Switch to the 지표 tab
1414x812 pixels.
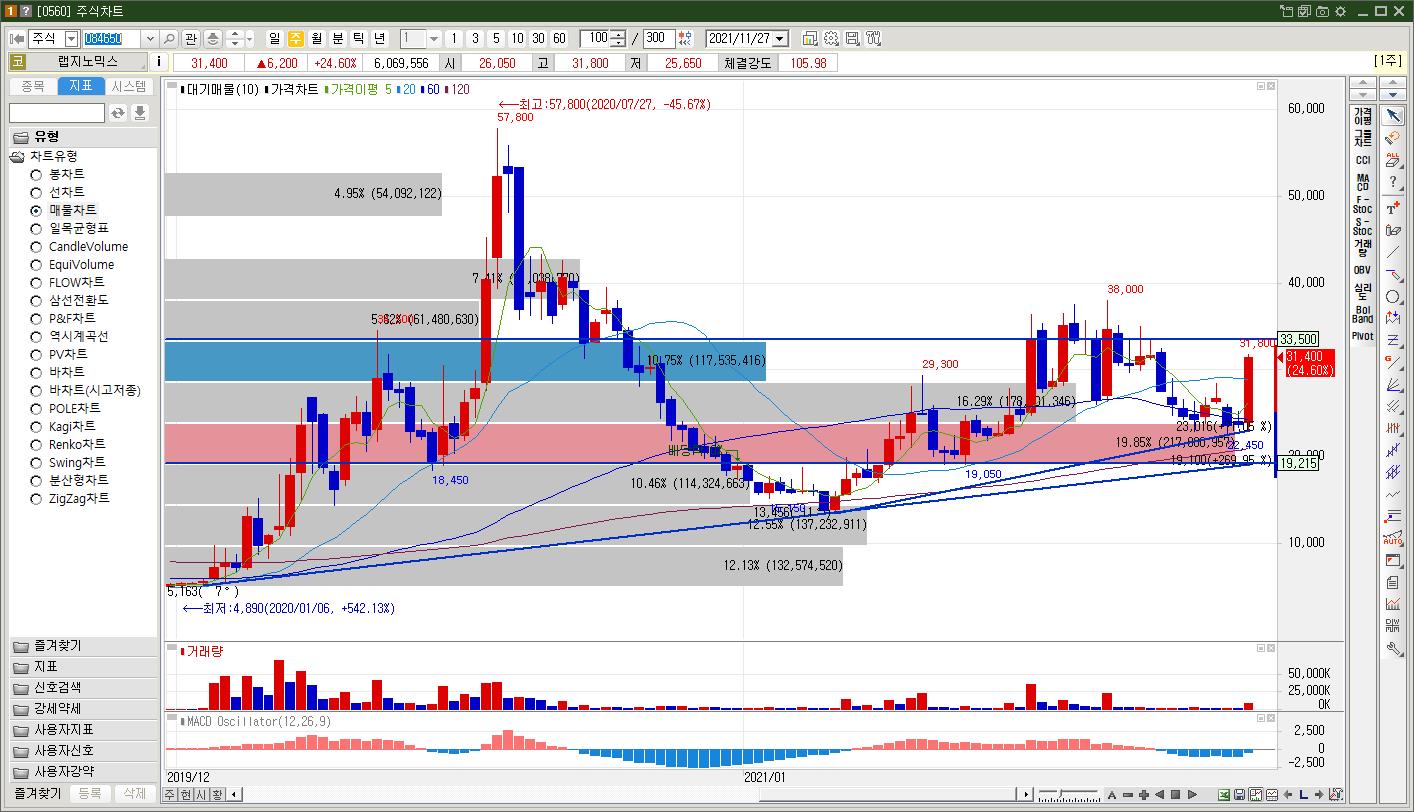81,87
